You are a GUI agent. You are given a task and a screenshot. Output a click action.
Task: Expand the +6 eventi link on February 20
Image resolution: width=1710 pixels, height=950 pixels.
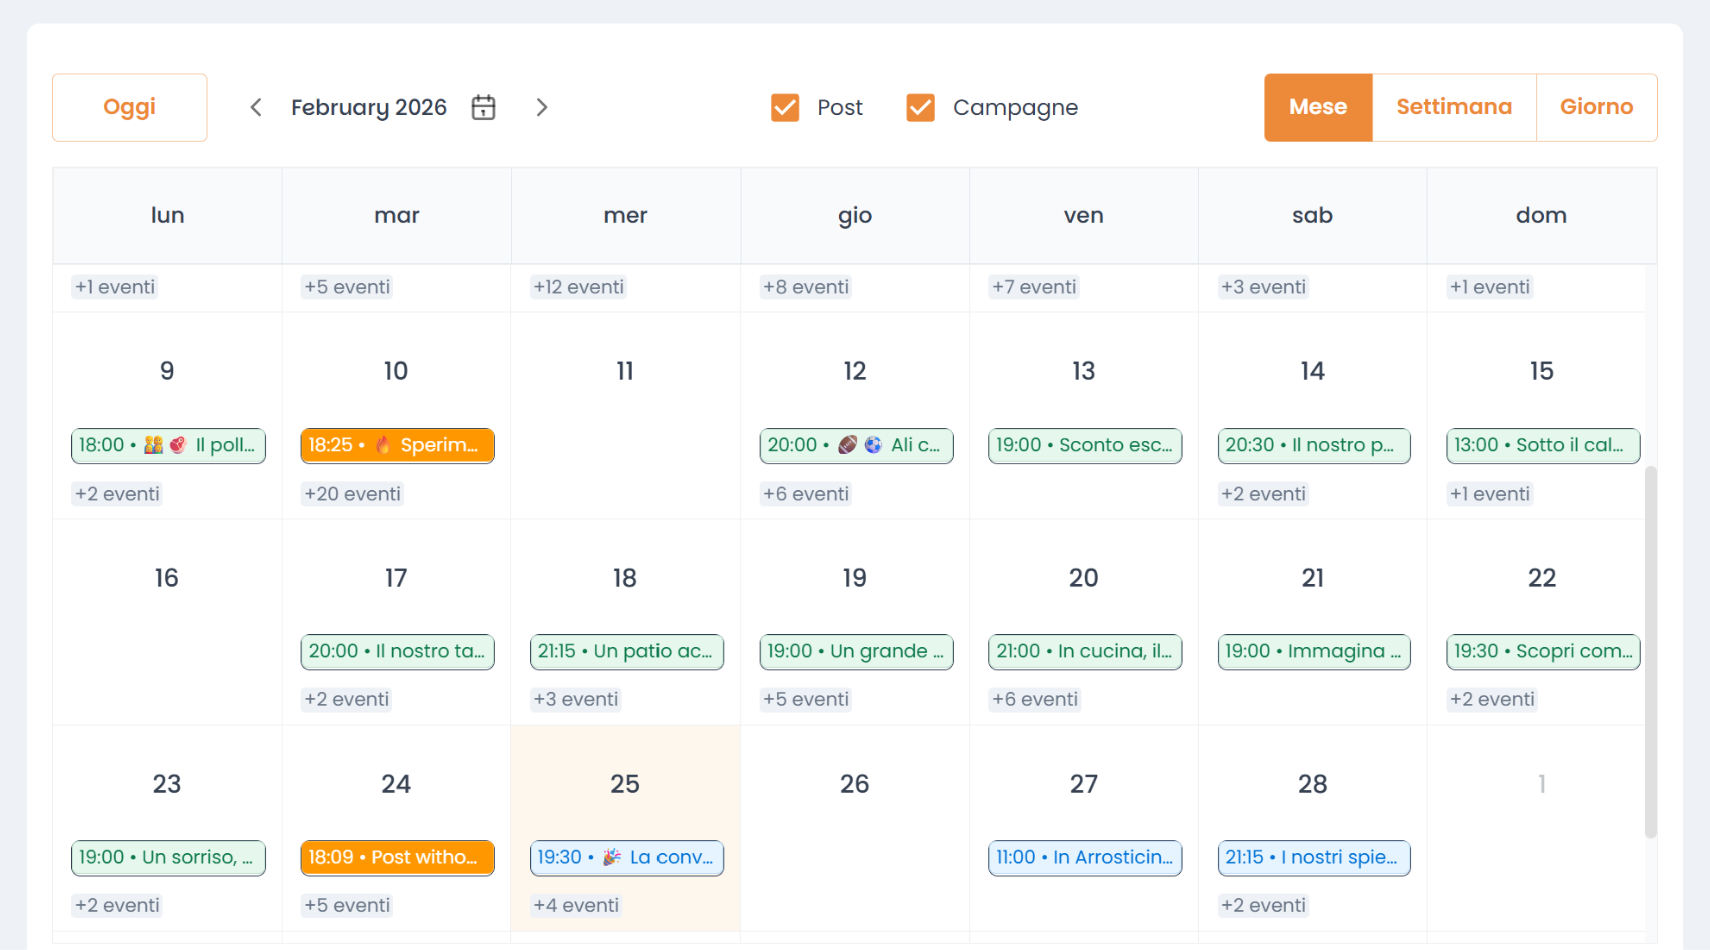[1035, 699]
